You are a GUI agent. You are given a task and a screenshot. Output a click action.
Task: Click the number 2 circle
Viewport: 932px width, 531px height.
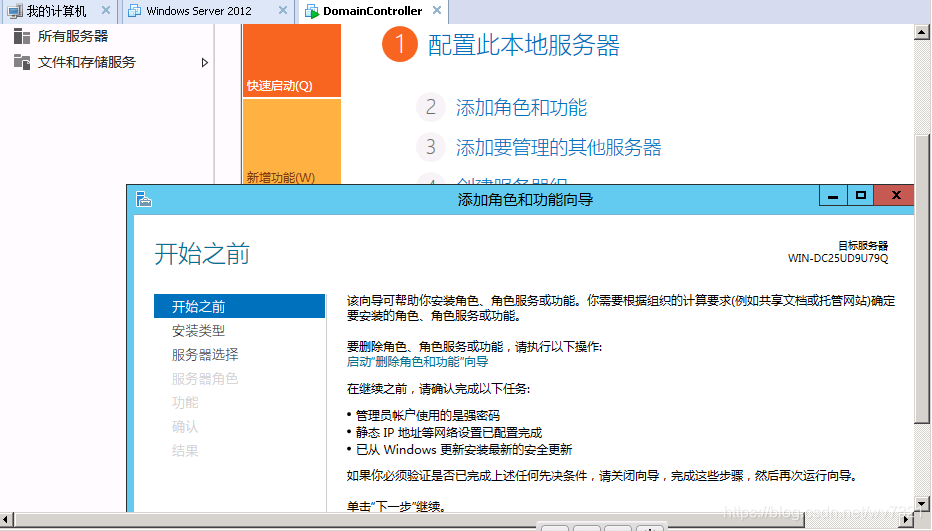(x=431, y=107)
